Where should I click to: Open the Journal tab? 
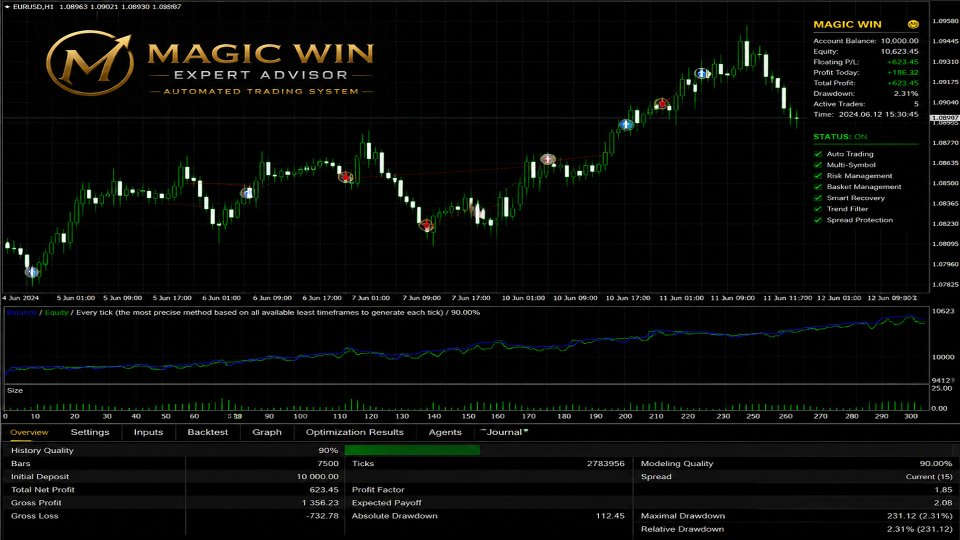click(504, 432)
